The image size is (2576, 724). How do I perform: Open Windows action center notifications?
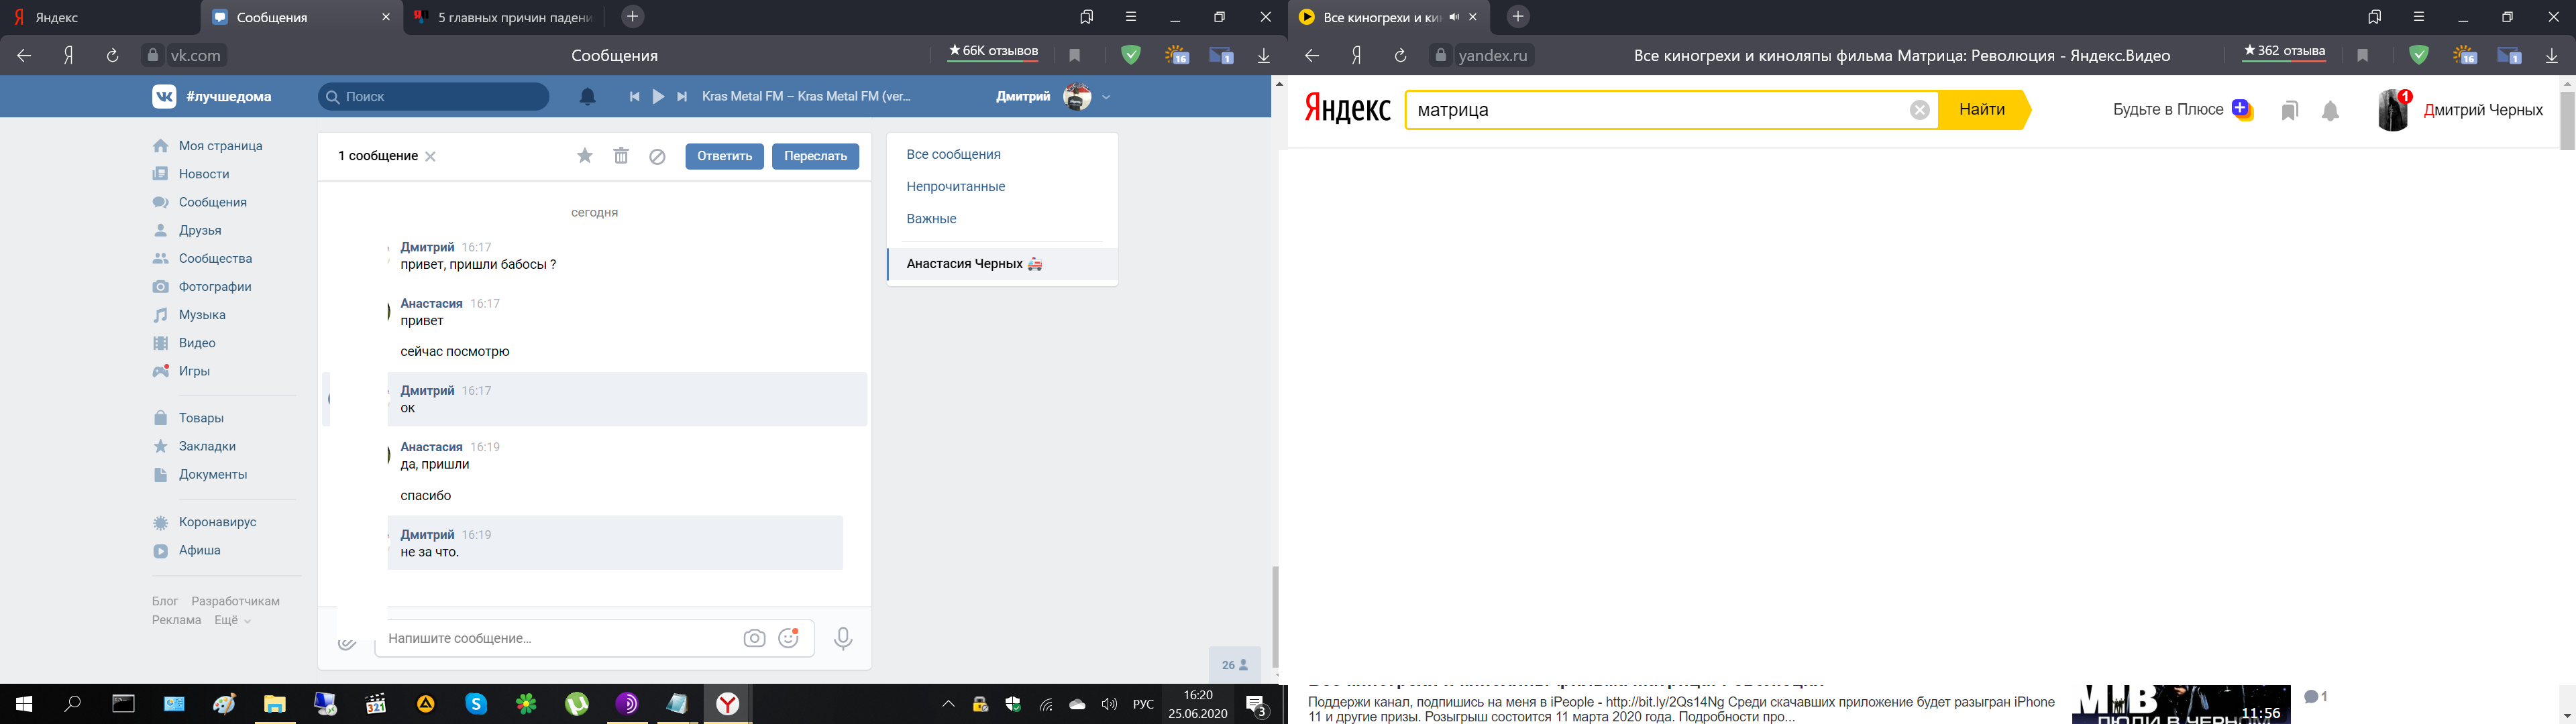coord(1258,705)
